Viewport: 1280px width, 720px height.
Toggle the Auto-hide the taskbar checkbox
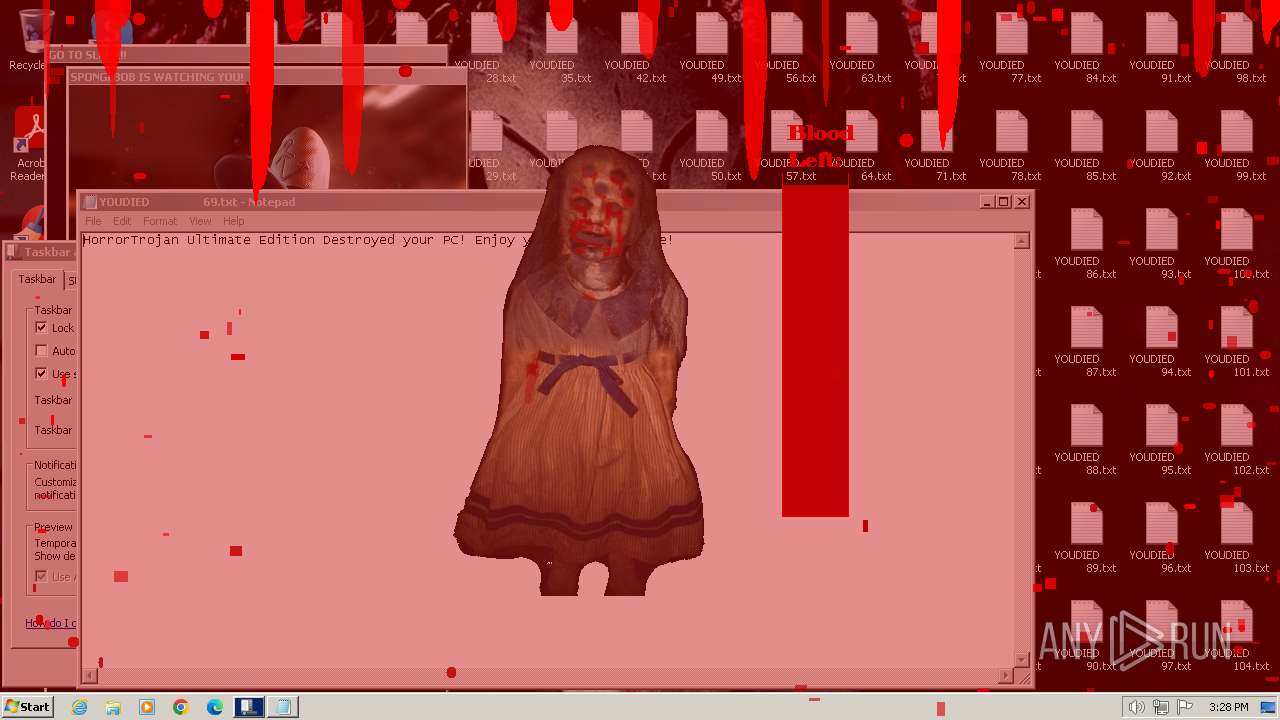pyautogui.click(x=41, y=350)
